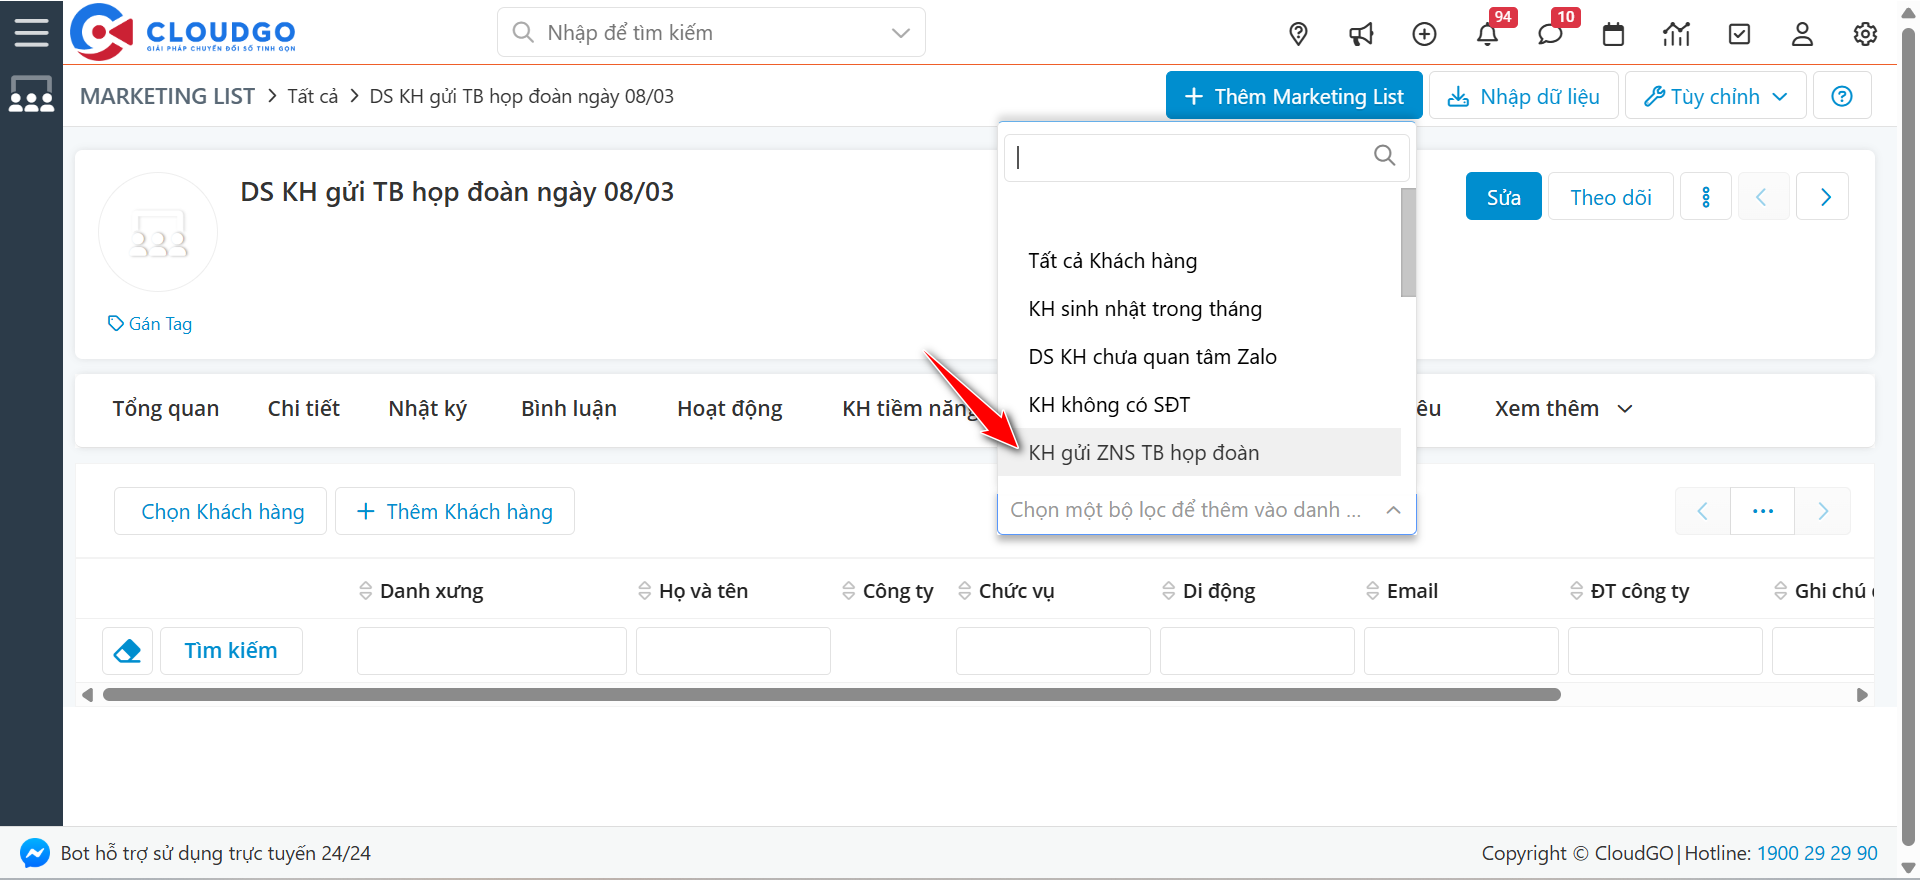Open the reports chart icon

click(x=1676, y=34)
